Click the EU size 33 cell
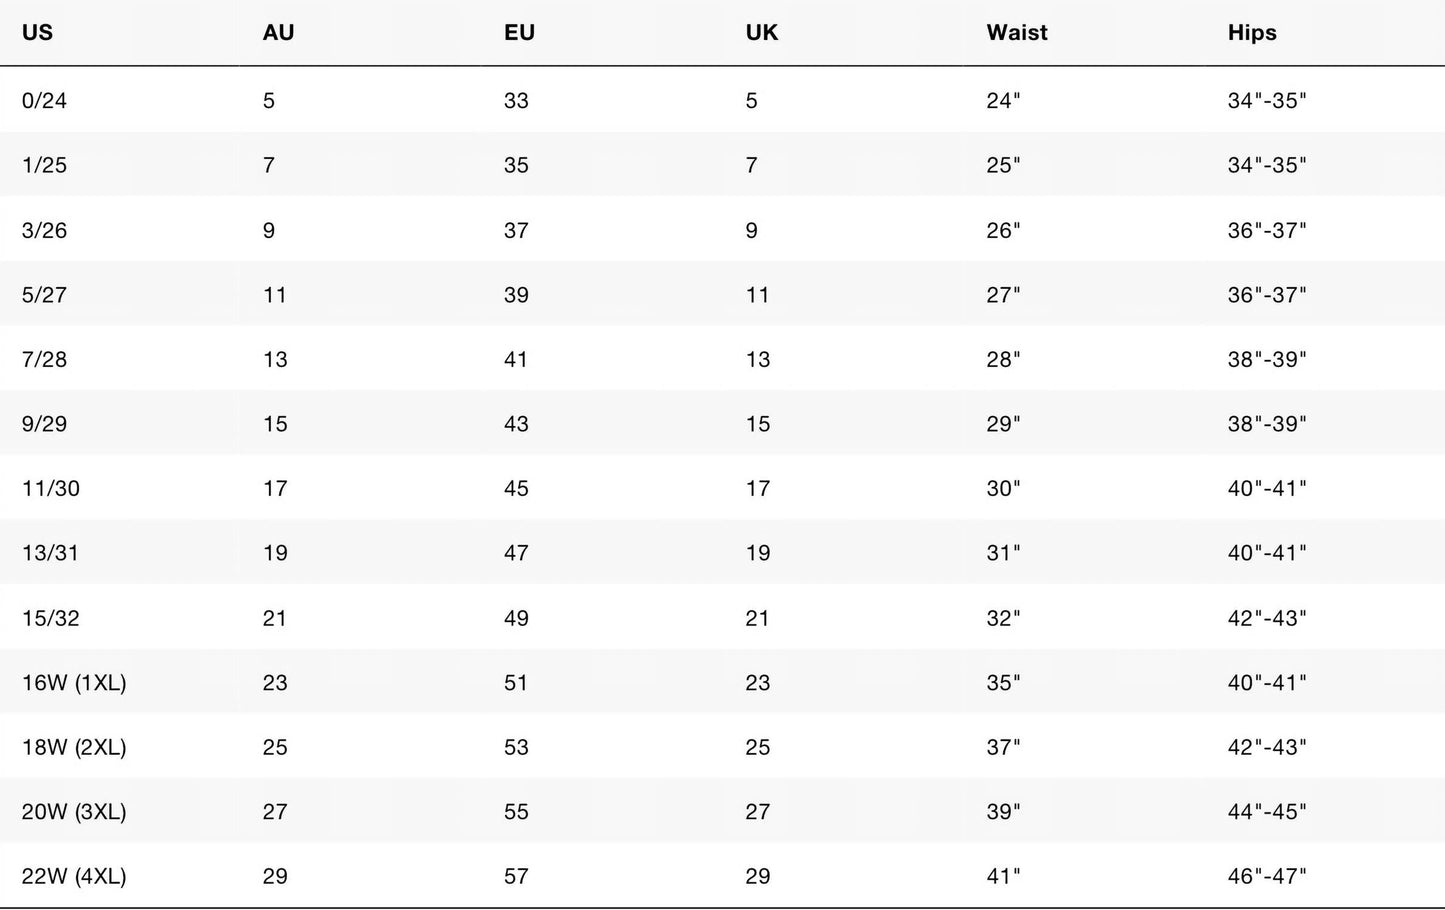The width and height of the screenshot is (1445, 910). tap(516, 100)
